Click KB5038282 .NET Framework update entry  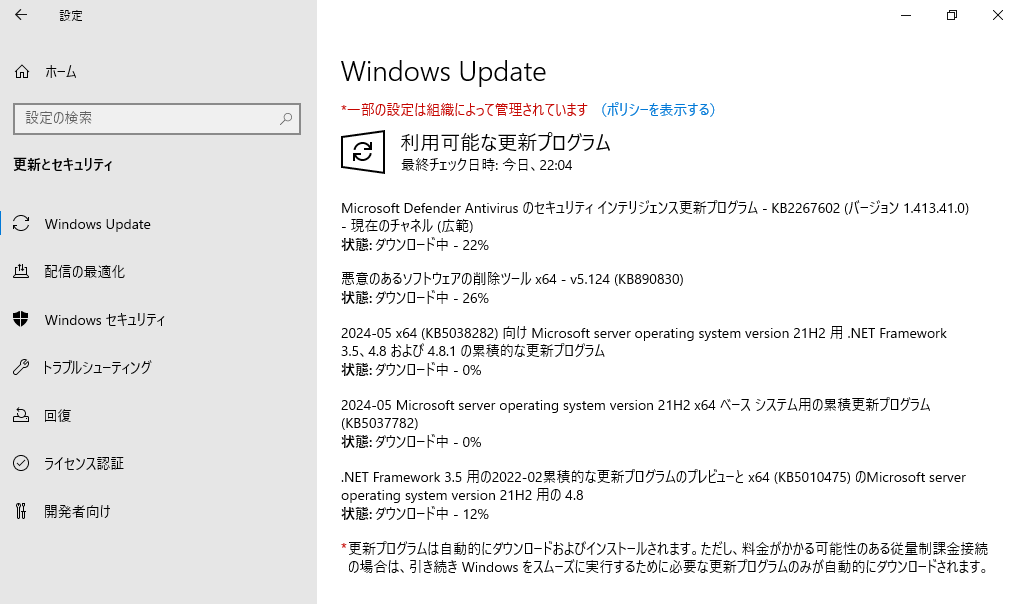click(644, 342)
